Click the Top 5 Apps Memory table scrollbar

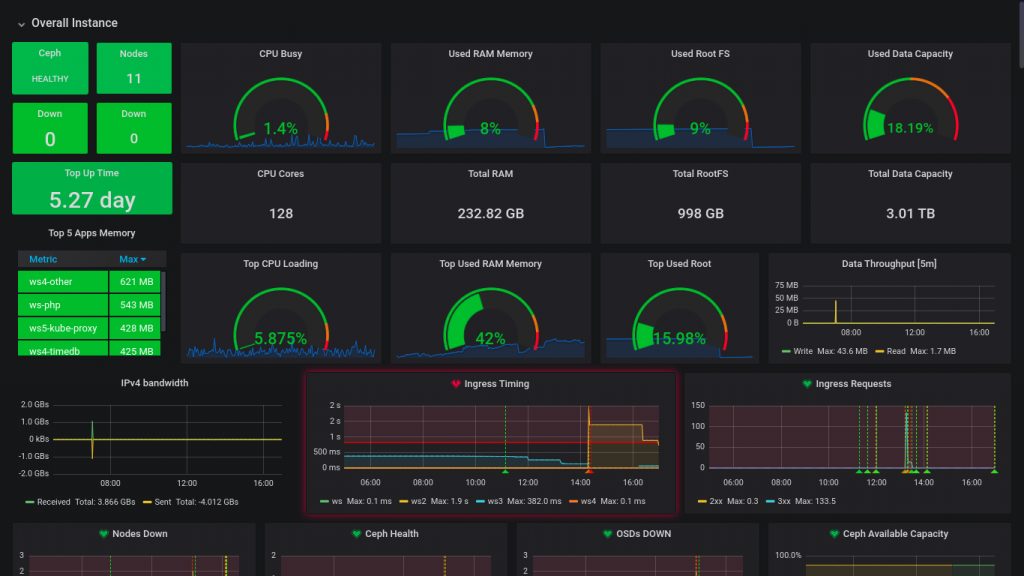point(163,302)
